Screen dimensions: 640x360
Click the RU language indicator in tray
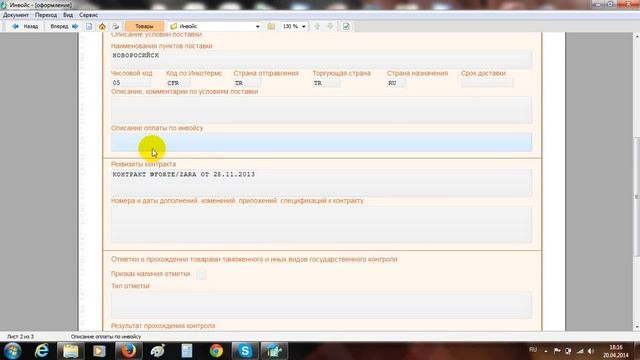click(x=533, y=350)
